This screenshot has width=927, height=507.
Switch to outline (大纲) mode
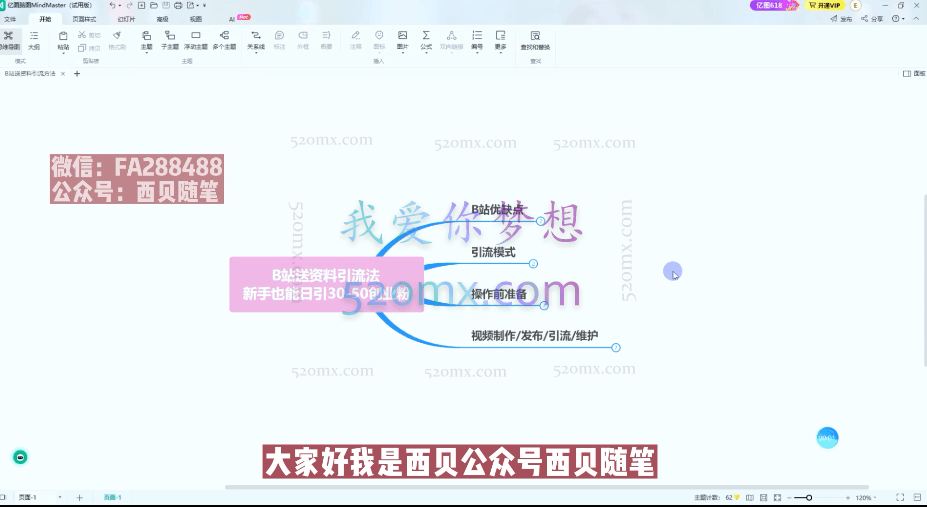pyautogui.click(x=34, y=40)
